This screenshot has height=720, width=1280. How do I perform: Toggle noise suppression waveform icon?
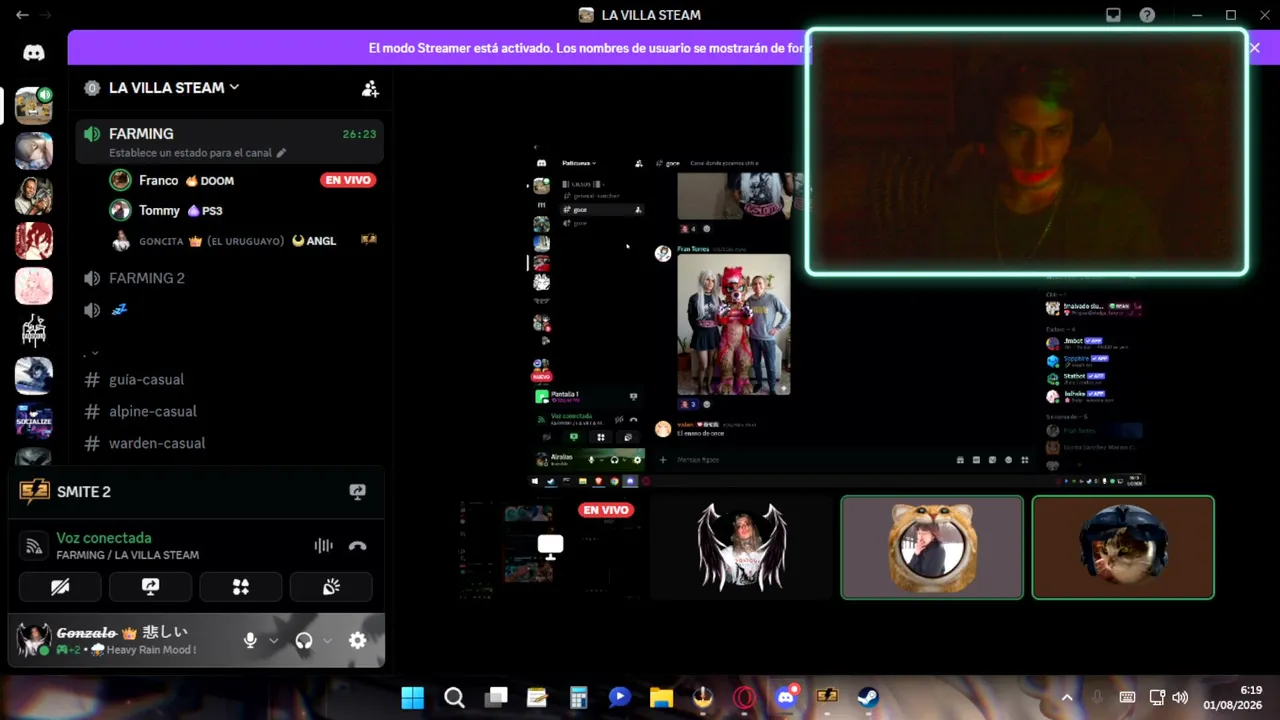pyautogui.click(x=323, y=546)
